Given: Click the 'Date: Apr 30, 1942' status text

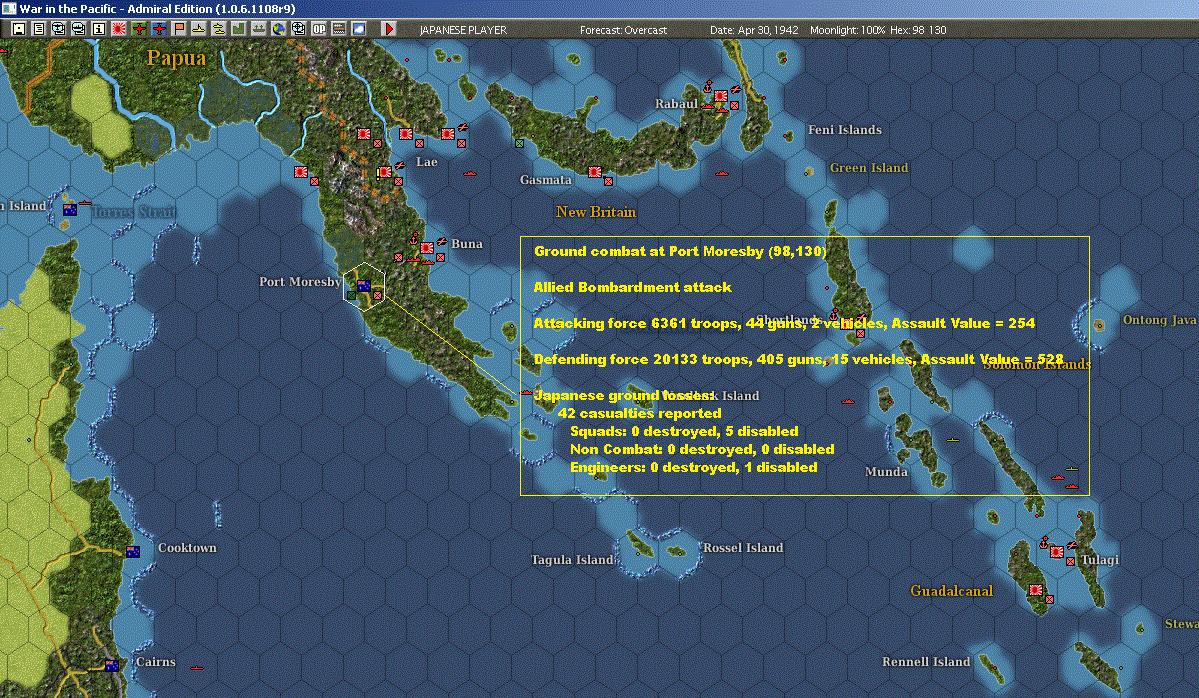Looking at the screenshot, I should pos(754,30).
